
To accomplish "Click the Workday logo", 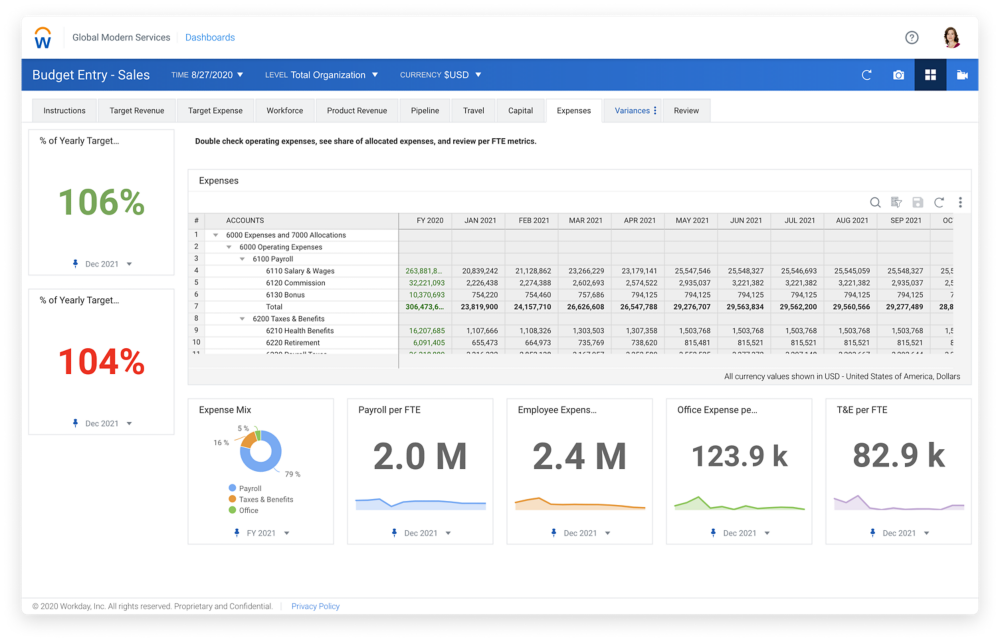I will click(x=43, y=38).
